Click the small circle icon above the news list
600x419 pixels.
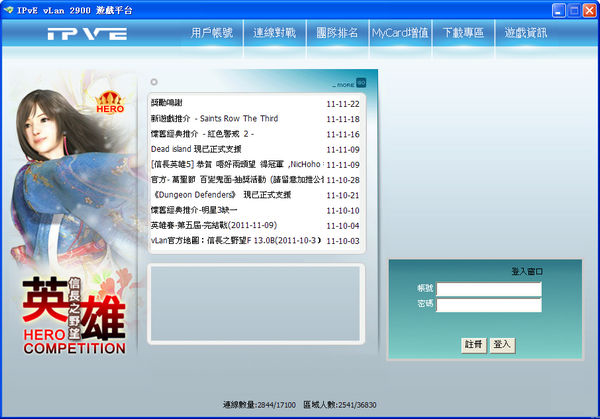(x=153, y=82)
